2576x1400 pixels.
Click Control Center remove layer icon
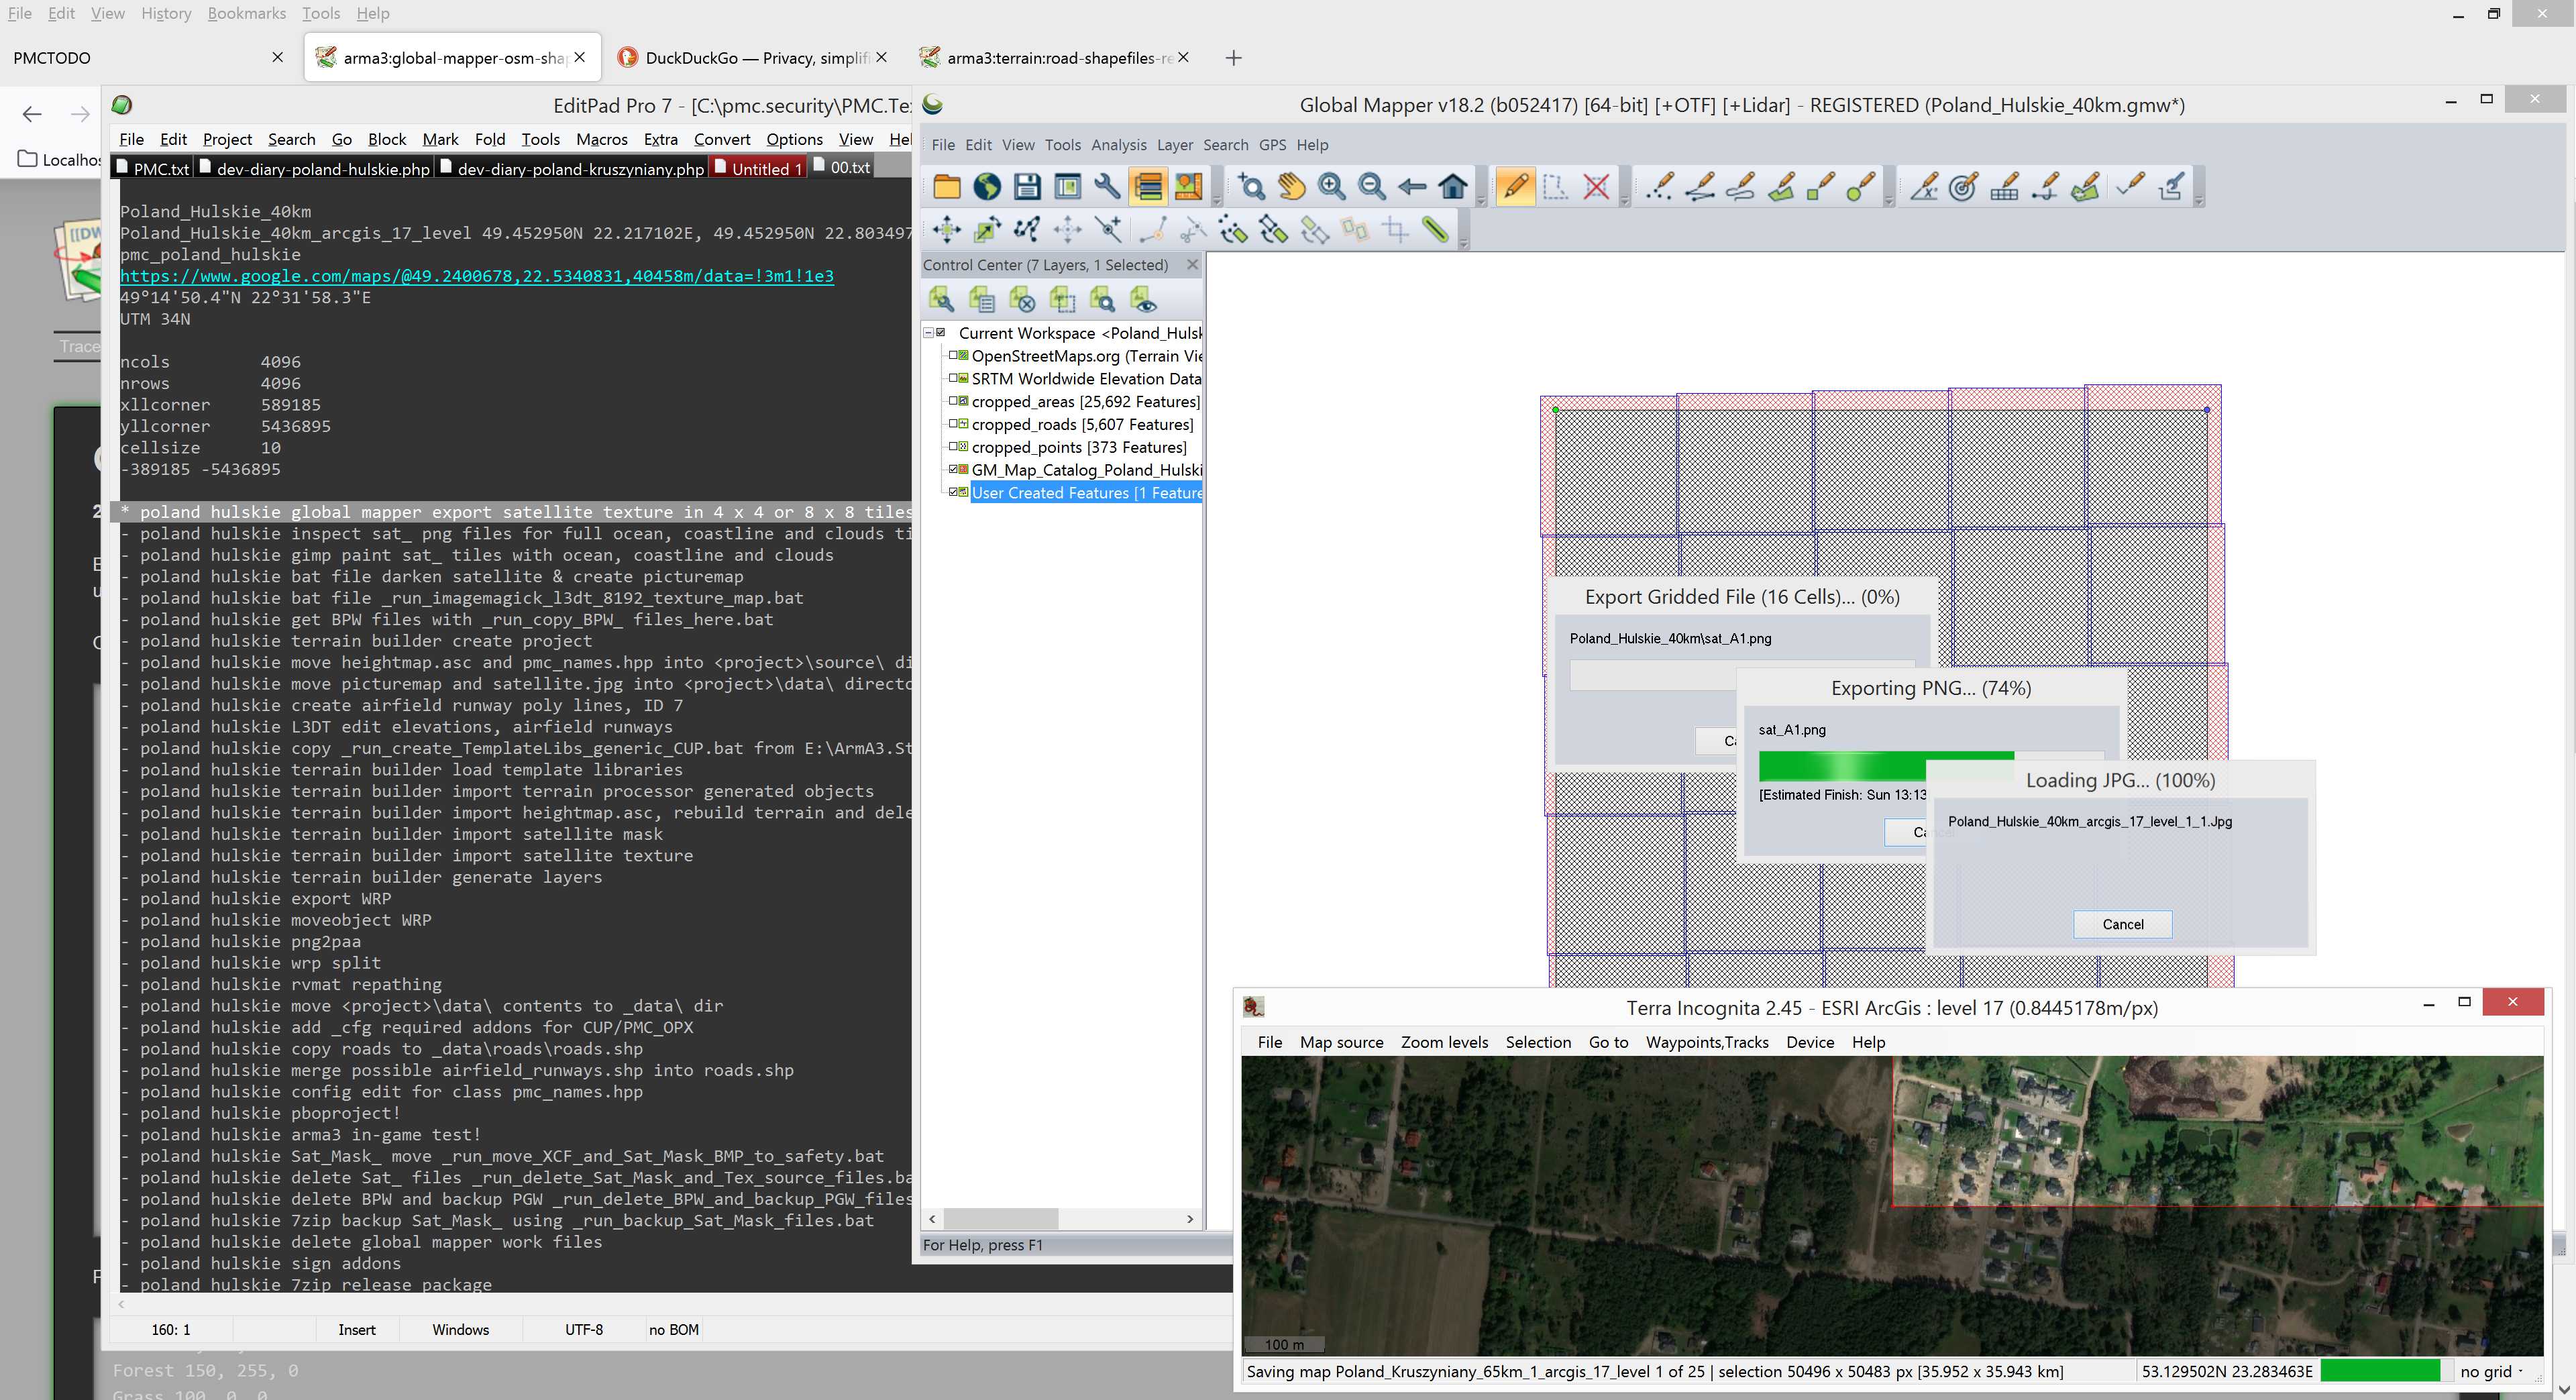pyautogui.click(x=1022, y=299)
